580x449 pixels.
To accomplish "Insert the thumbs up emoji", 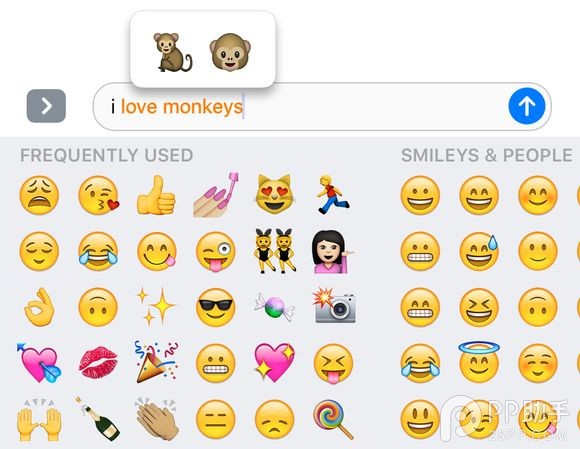I will click(156, 195).
